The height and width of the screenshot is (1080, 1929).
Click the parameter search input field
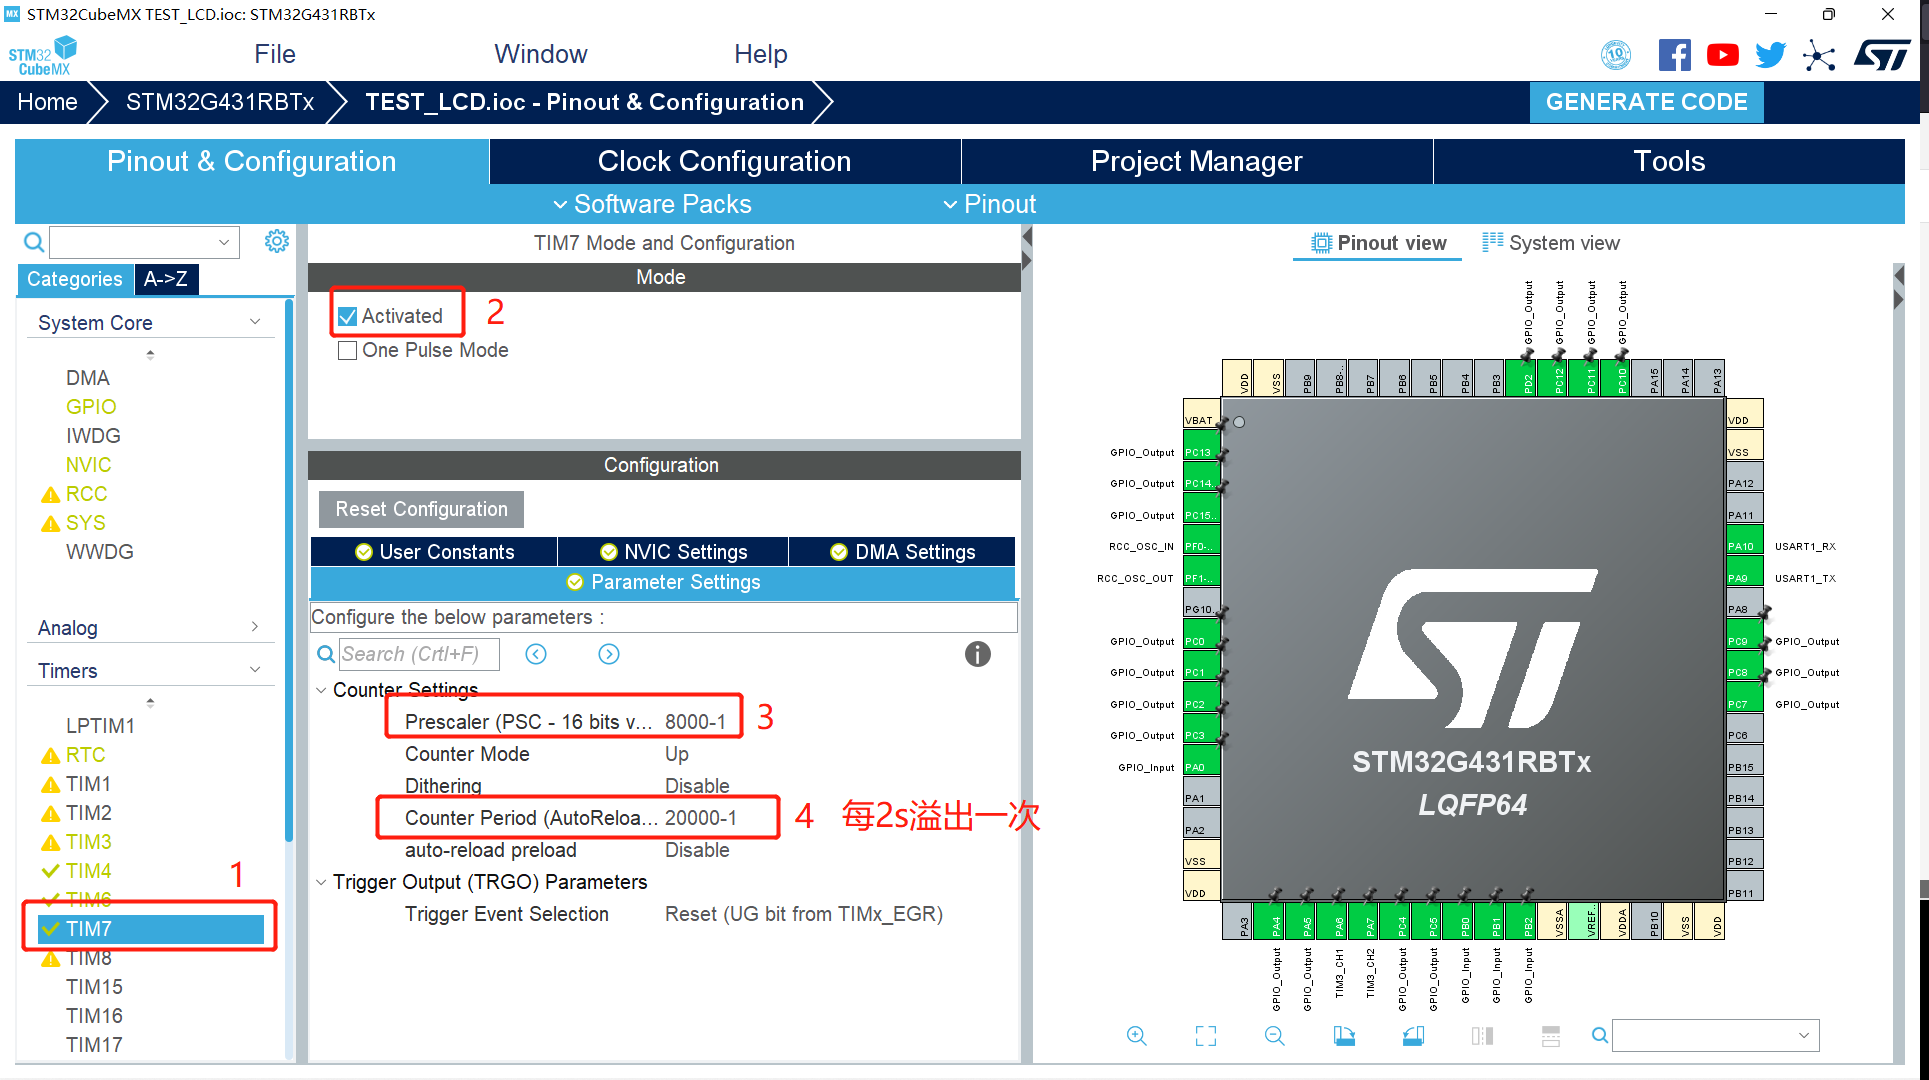coord(418,654)
